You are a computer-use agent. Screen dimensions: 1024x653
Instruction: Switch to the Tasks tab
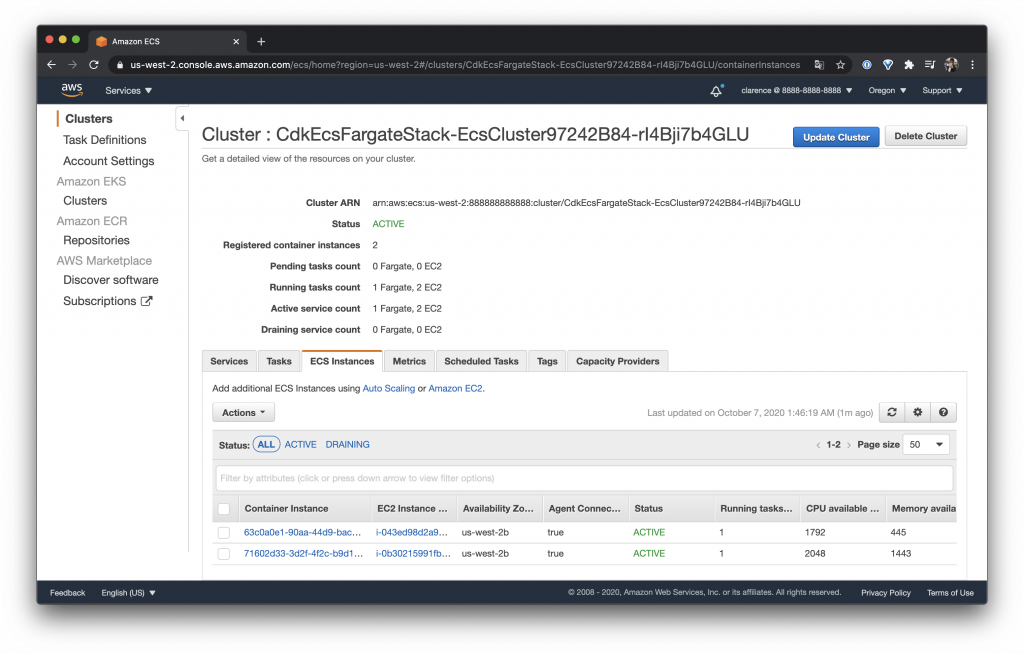tap(279, 361)
